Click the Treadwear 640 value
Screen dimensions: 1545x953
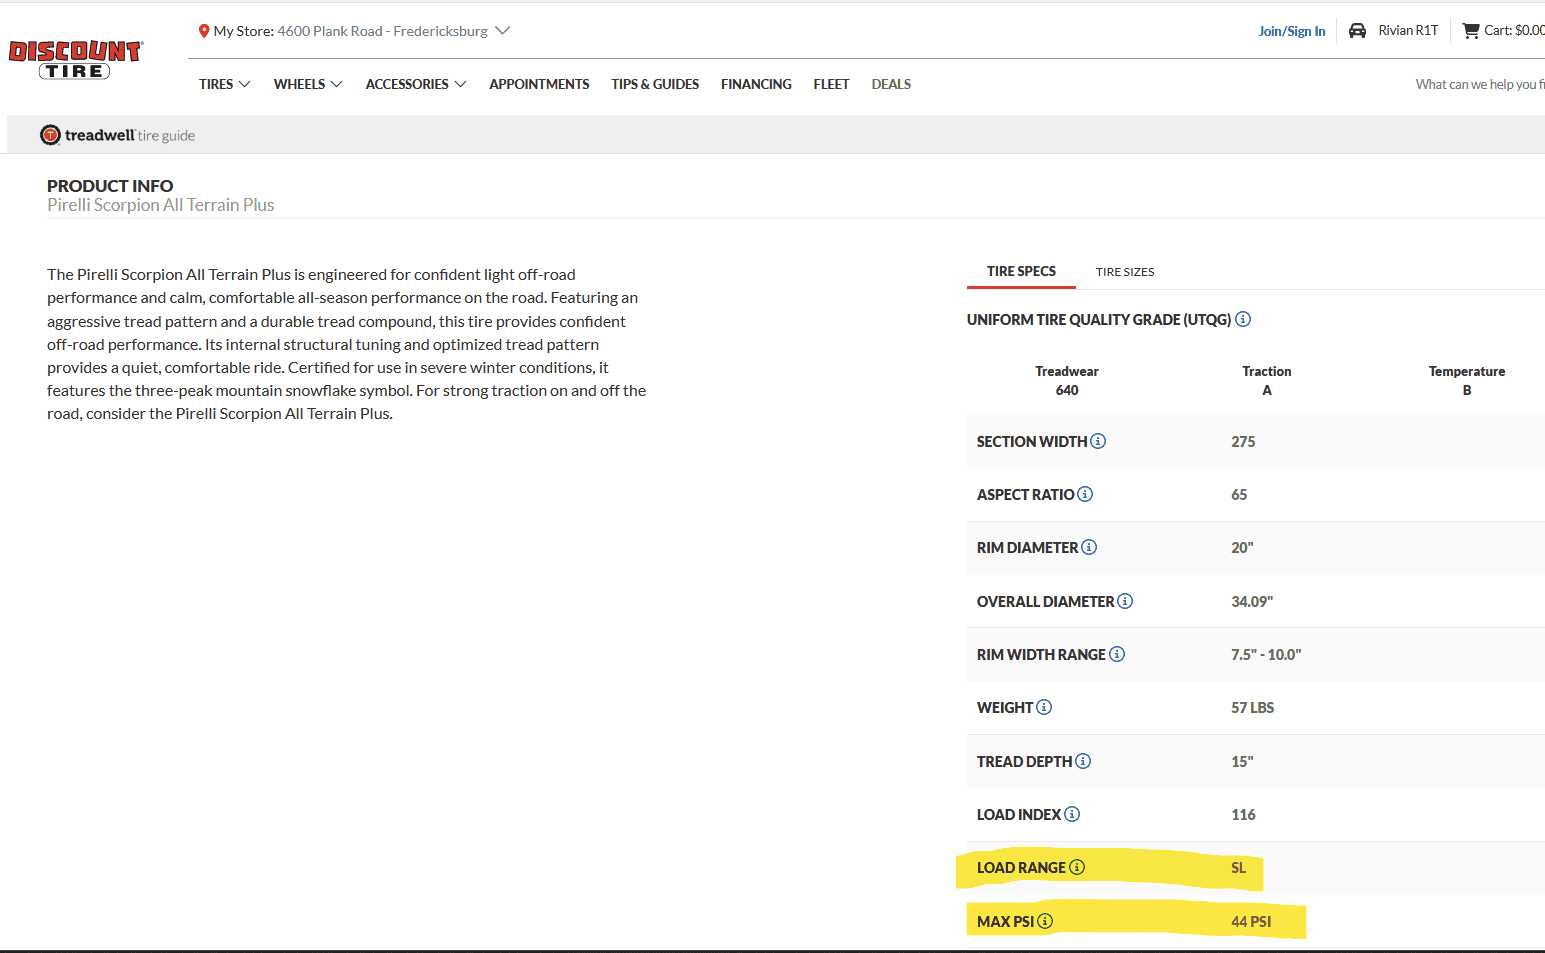click(1067, 390)
